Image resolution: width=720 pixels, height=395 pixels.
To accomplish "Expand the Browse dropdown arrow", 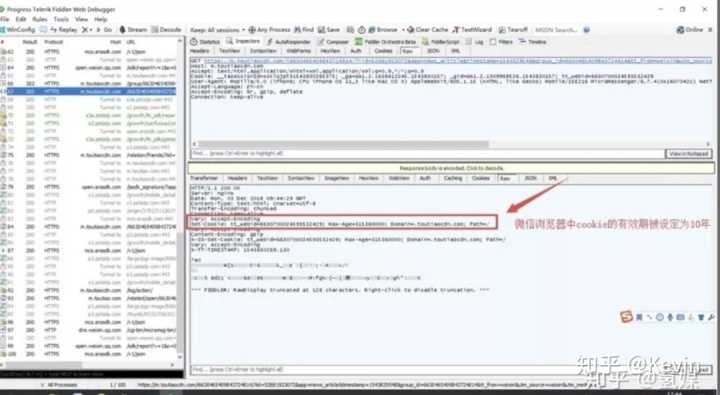I will (x=403, y=30).
